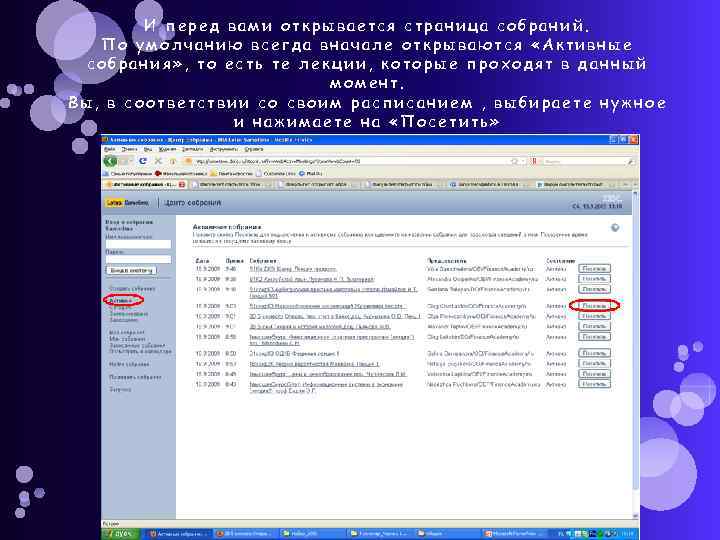Click Посетить for the 8:50 meeting
This screenshot has width=720, height=540.
[x=594, y=354]
